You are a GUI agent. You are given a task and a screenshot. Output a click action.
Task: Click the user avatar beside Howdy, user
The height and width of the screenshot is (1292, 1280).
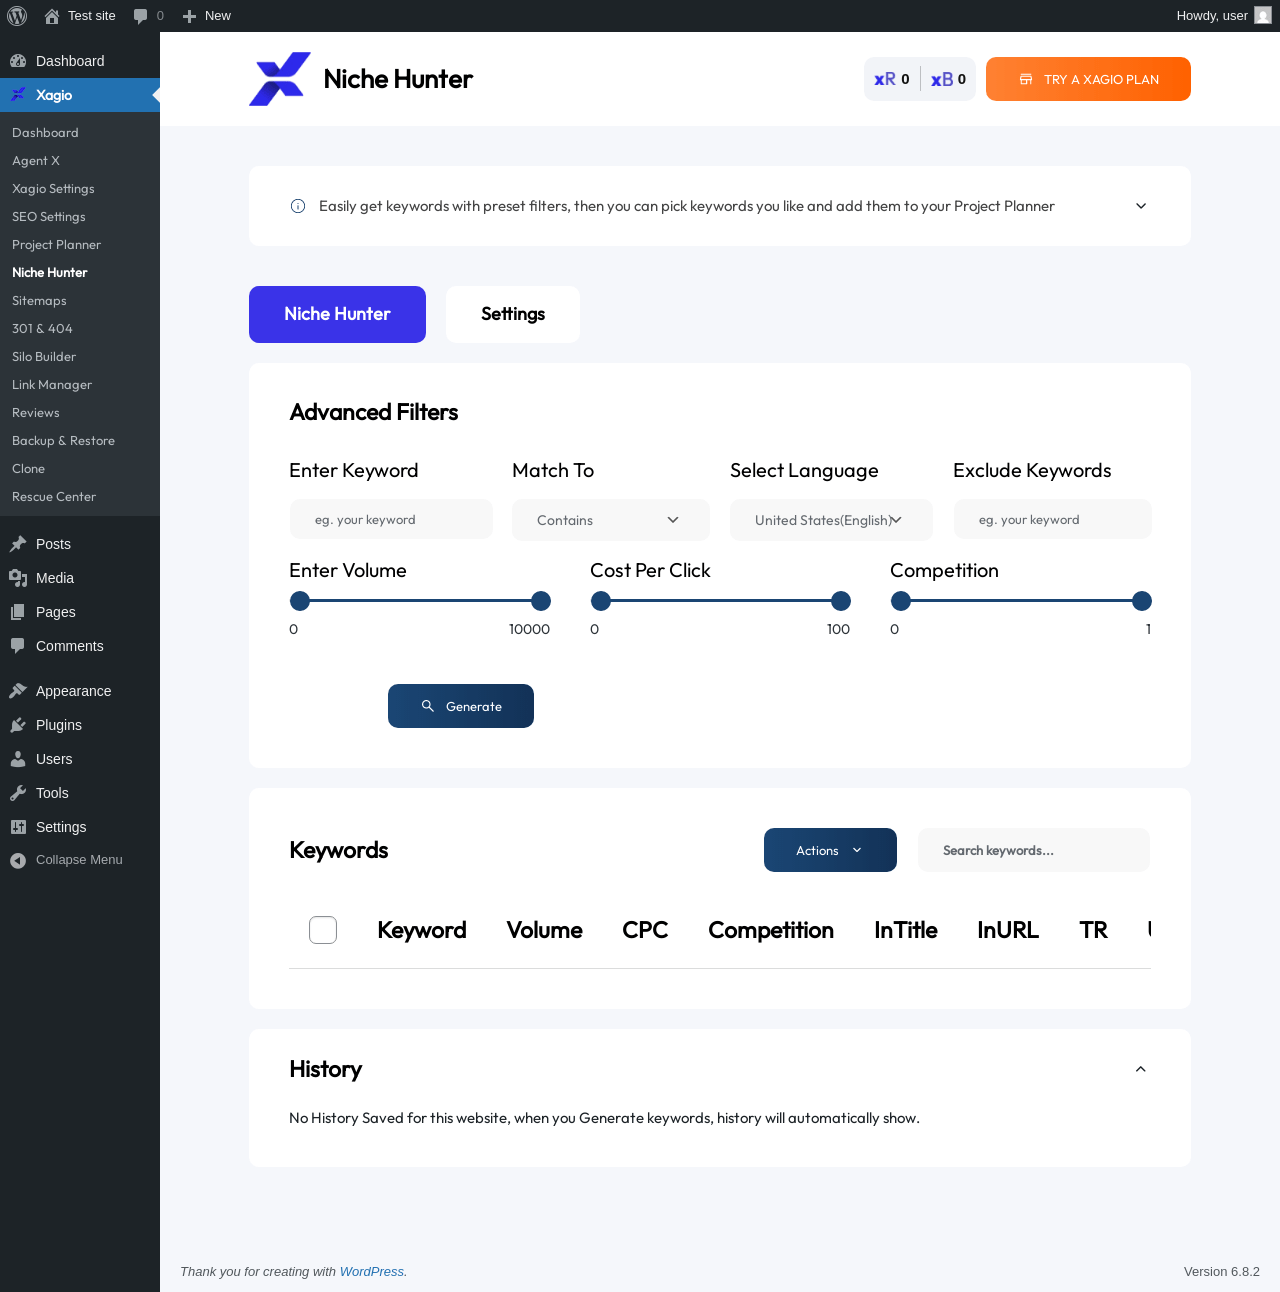tap(1263, 16)
